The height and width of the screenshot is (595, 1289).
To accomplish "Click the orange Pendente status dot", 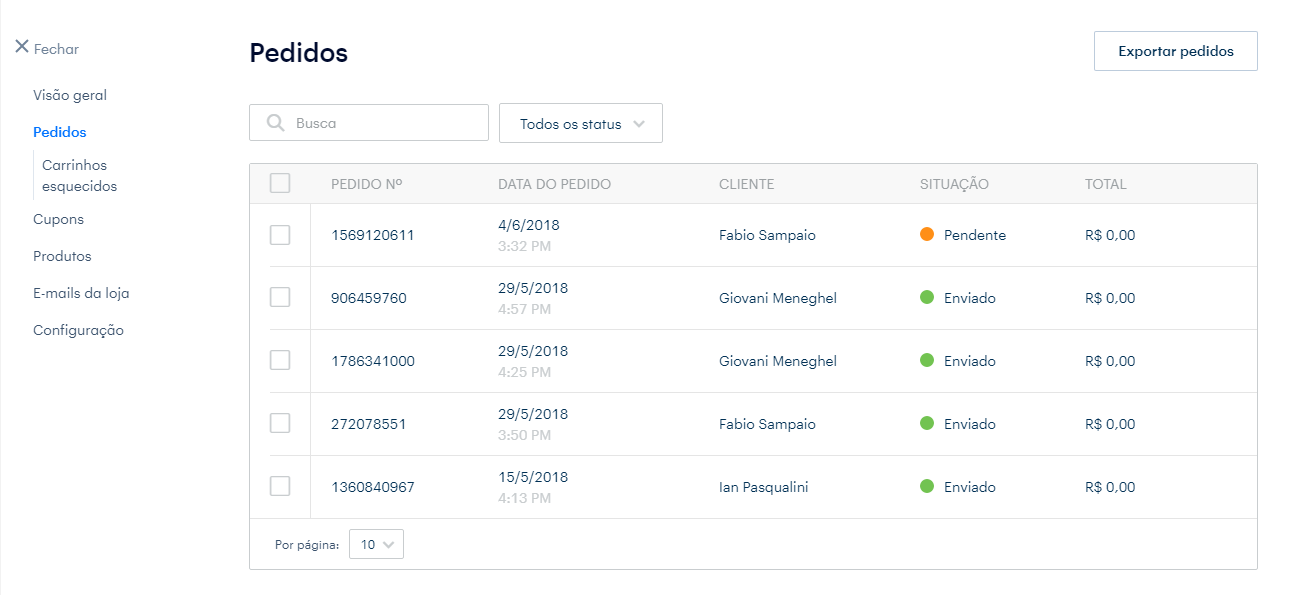I will coord(927,235).
